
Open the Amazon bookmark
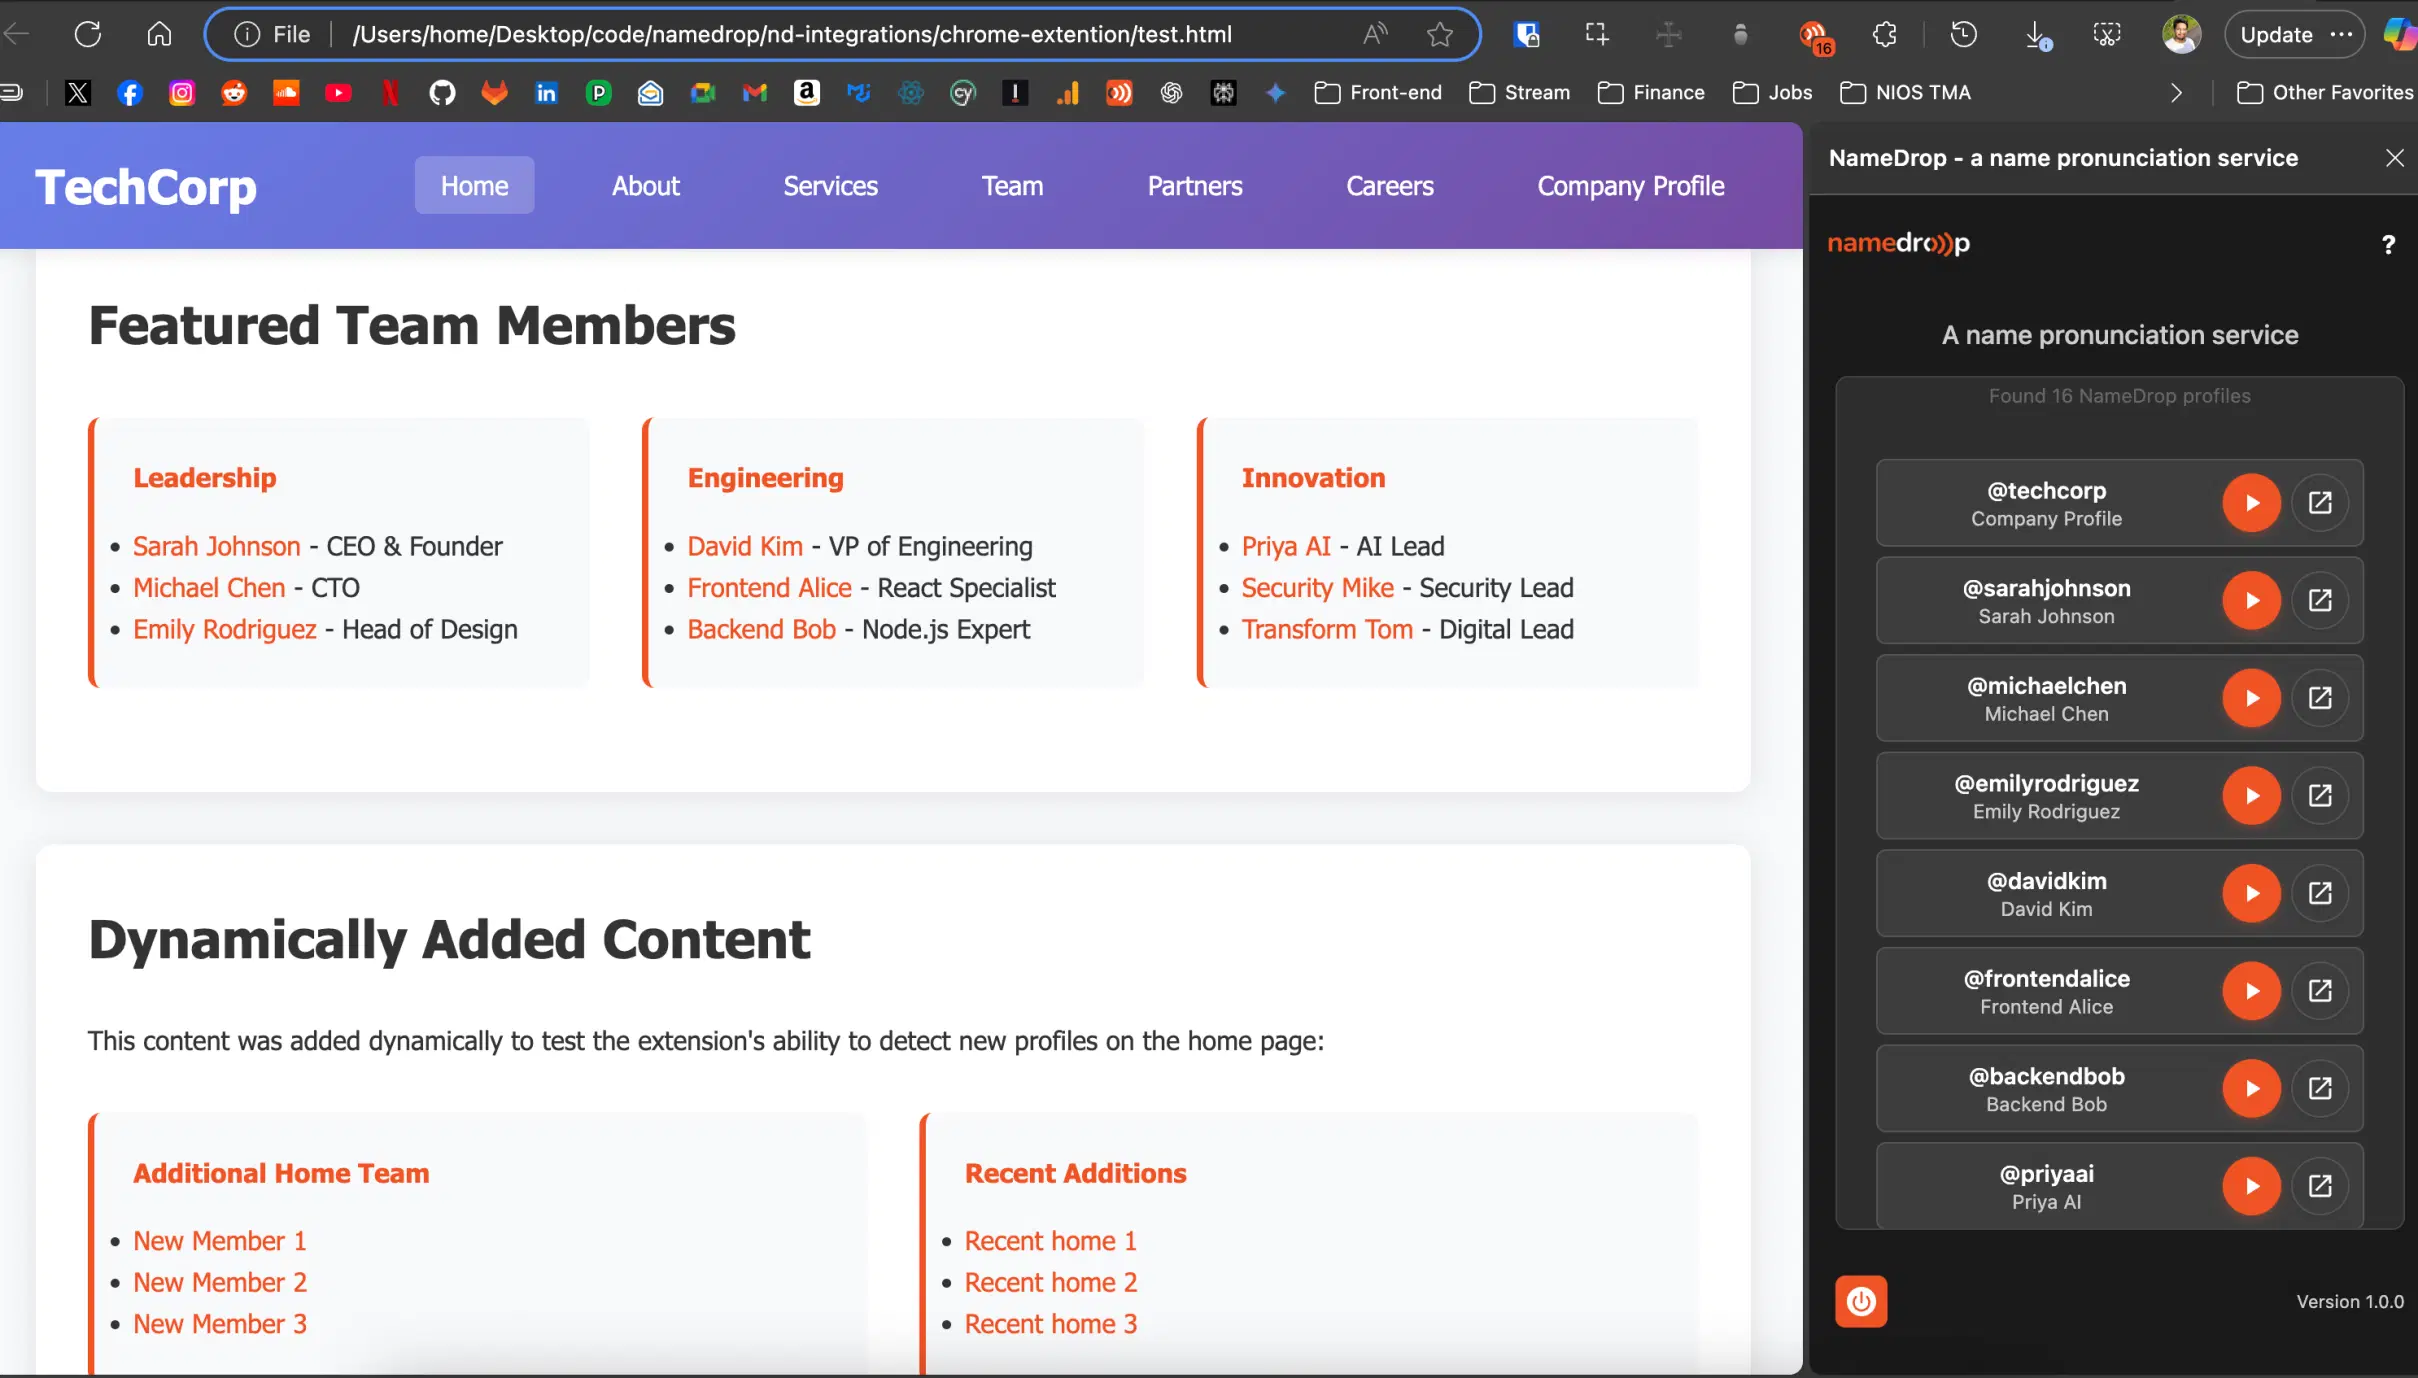point(807,93)
